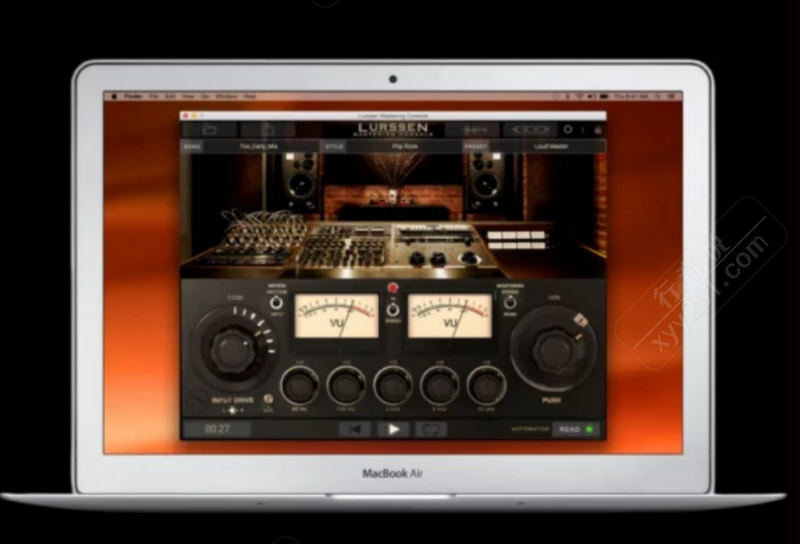Open the View menu in menu bar

click(x=188, y=96)
